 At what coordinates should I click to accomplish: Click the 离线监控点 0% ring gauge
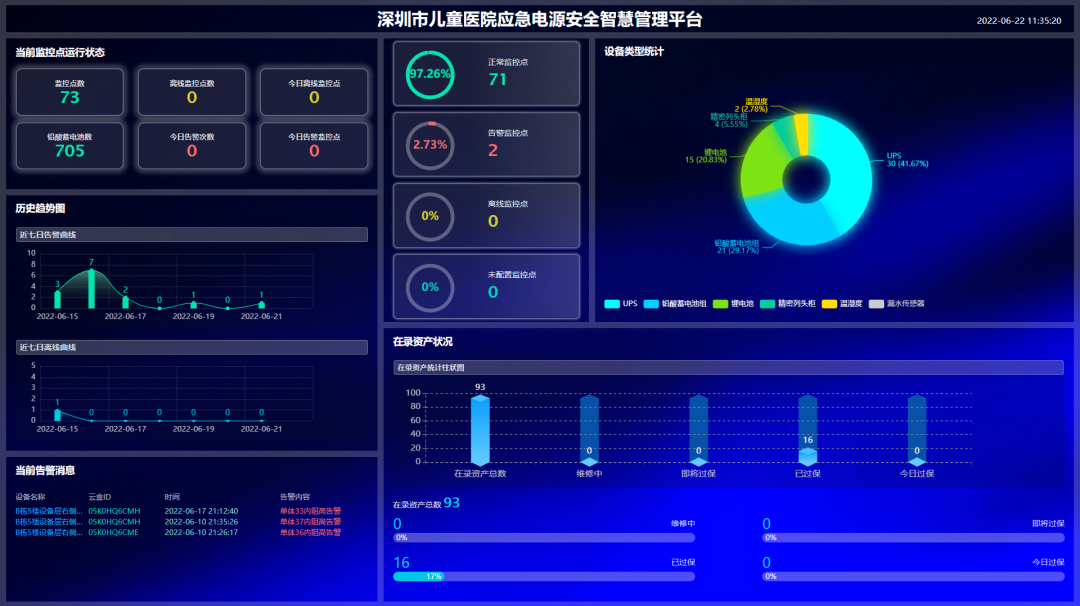(x=430, y=216)
